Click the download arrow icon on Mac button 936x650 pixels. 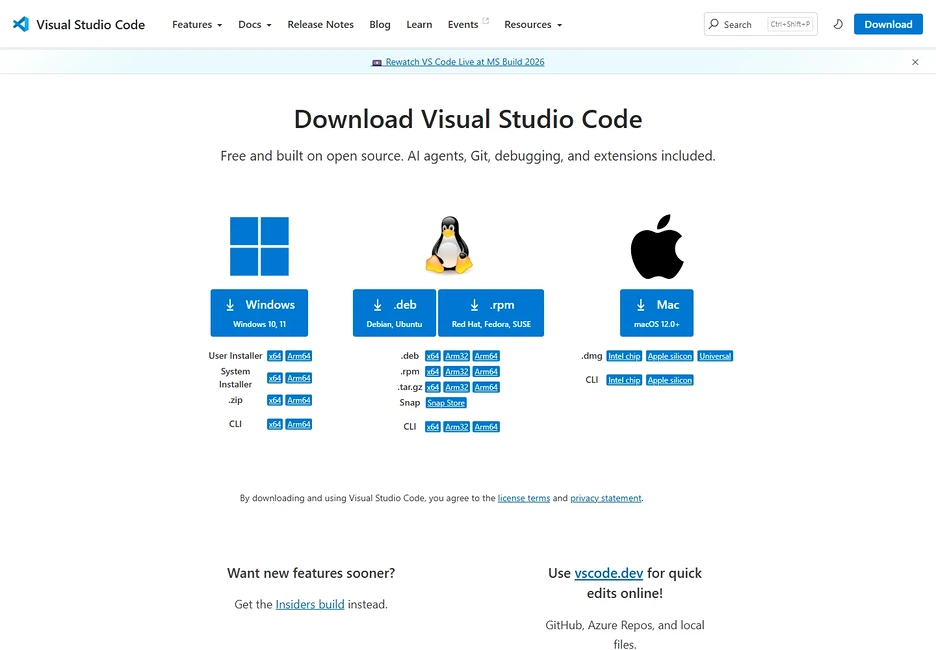[x=641, y=305]
